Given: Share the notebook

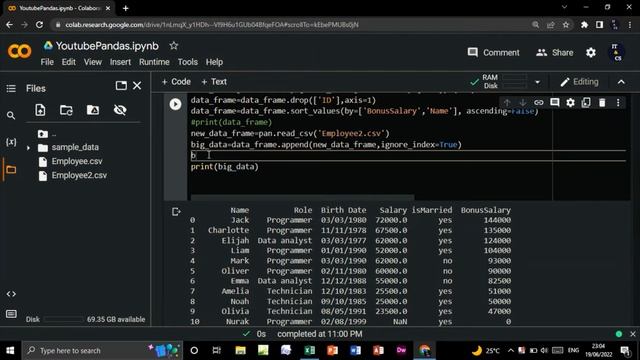Looking at the screenshot, I should tap(554, 53).
